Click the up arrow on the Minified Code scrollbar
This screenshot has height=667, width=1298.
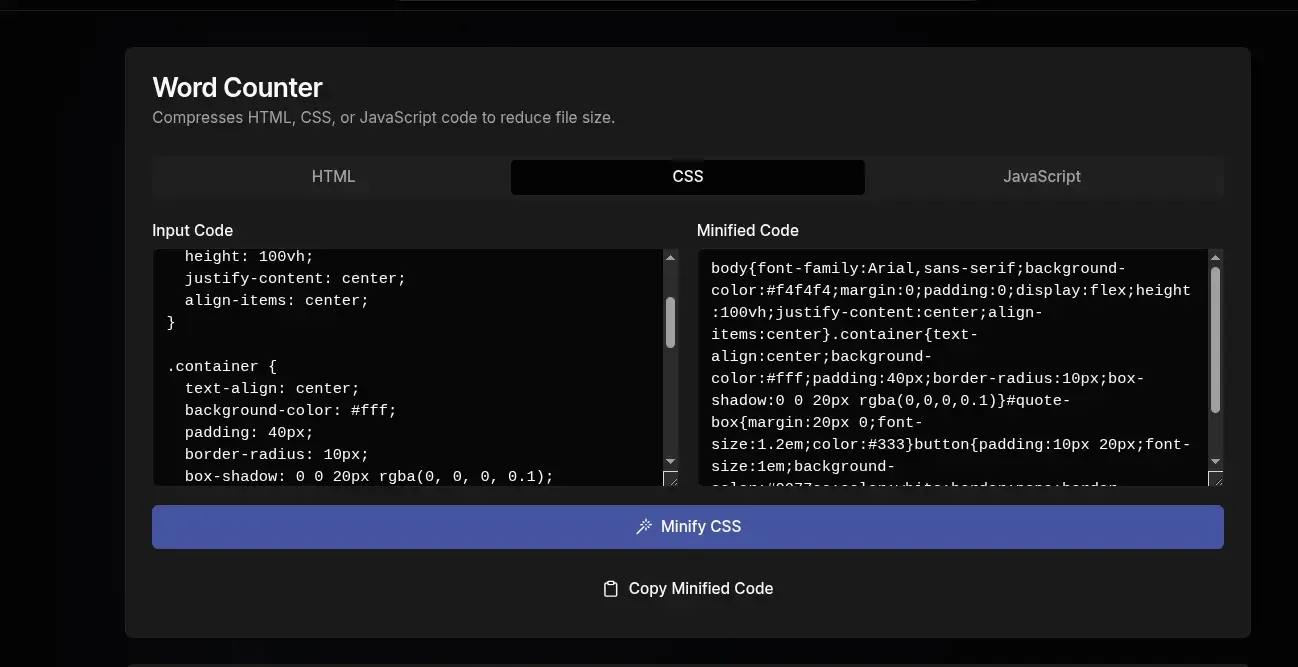tap(1215, 258)
